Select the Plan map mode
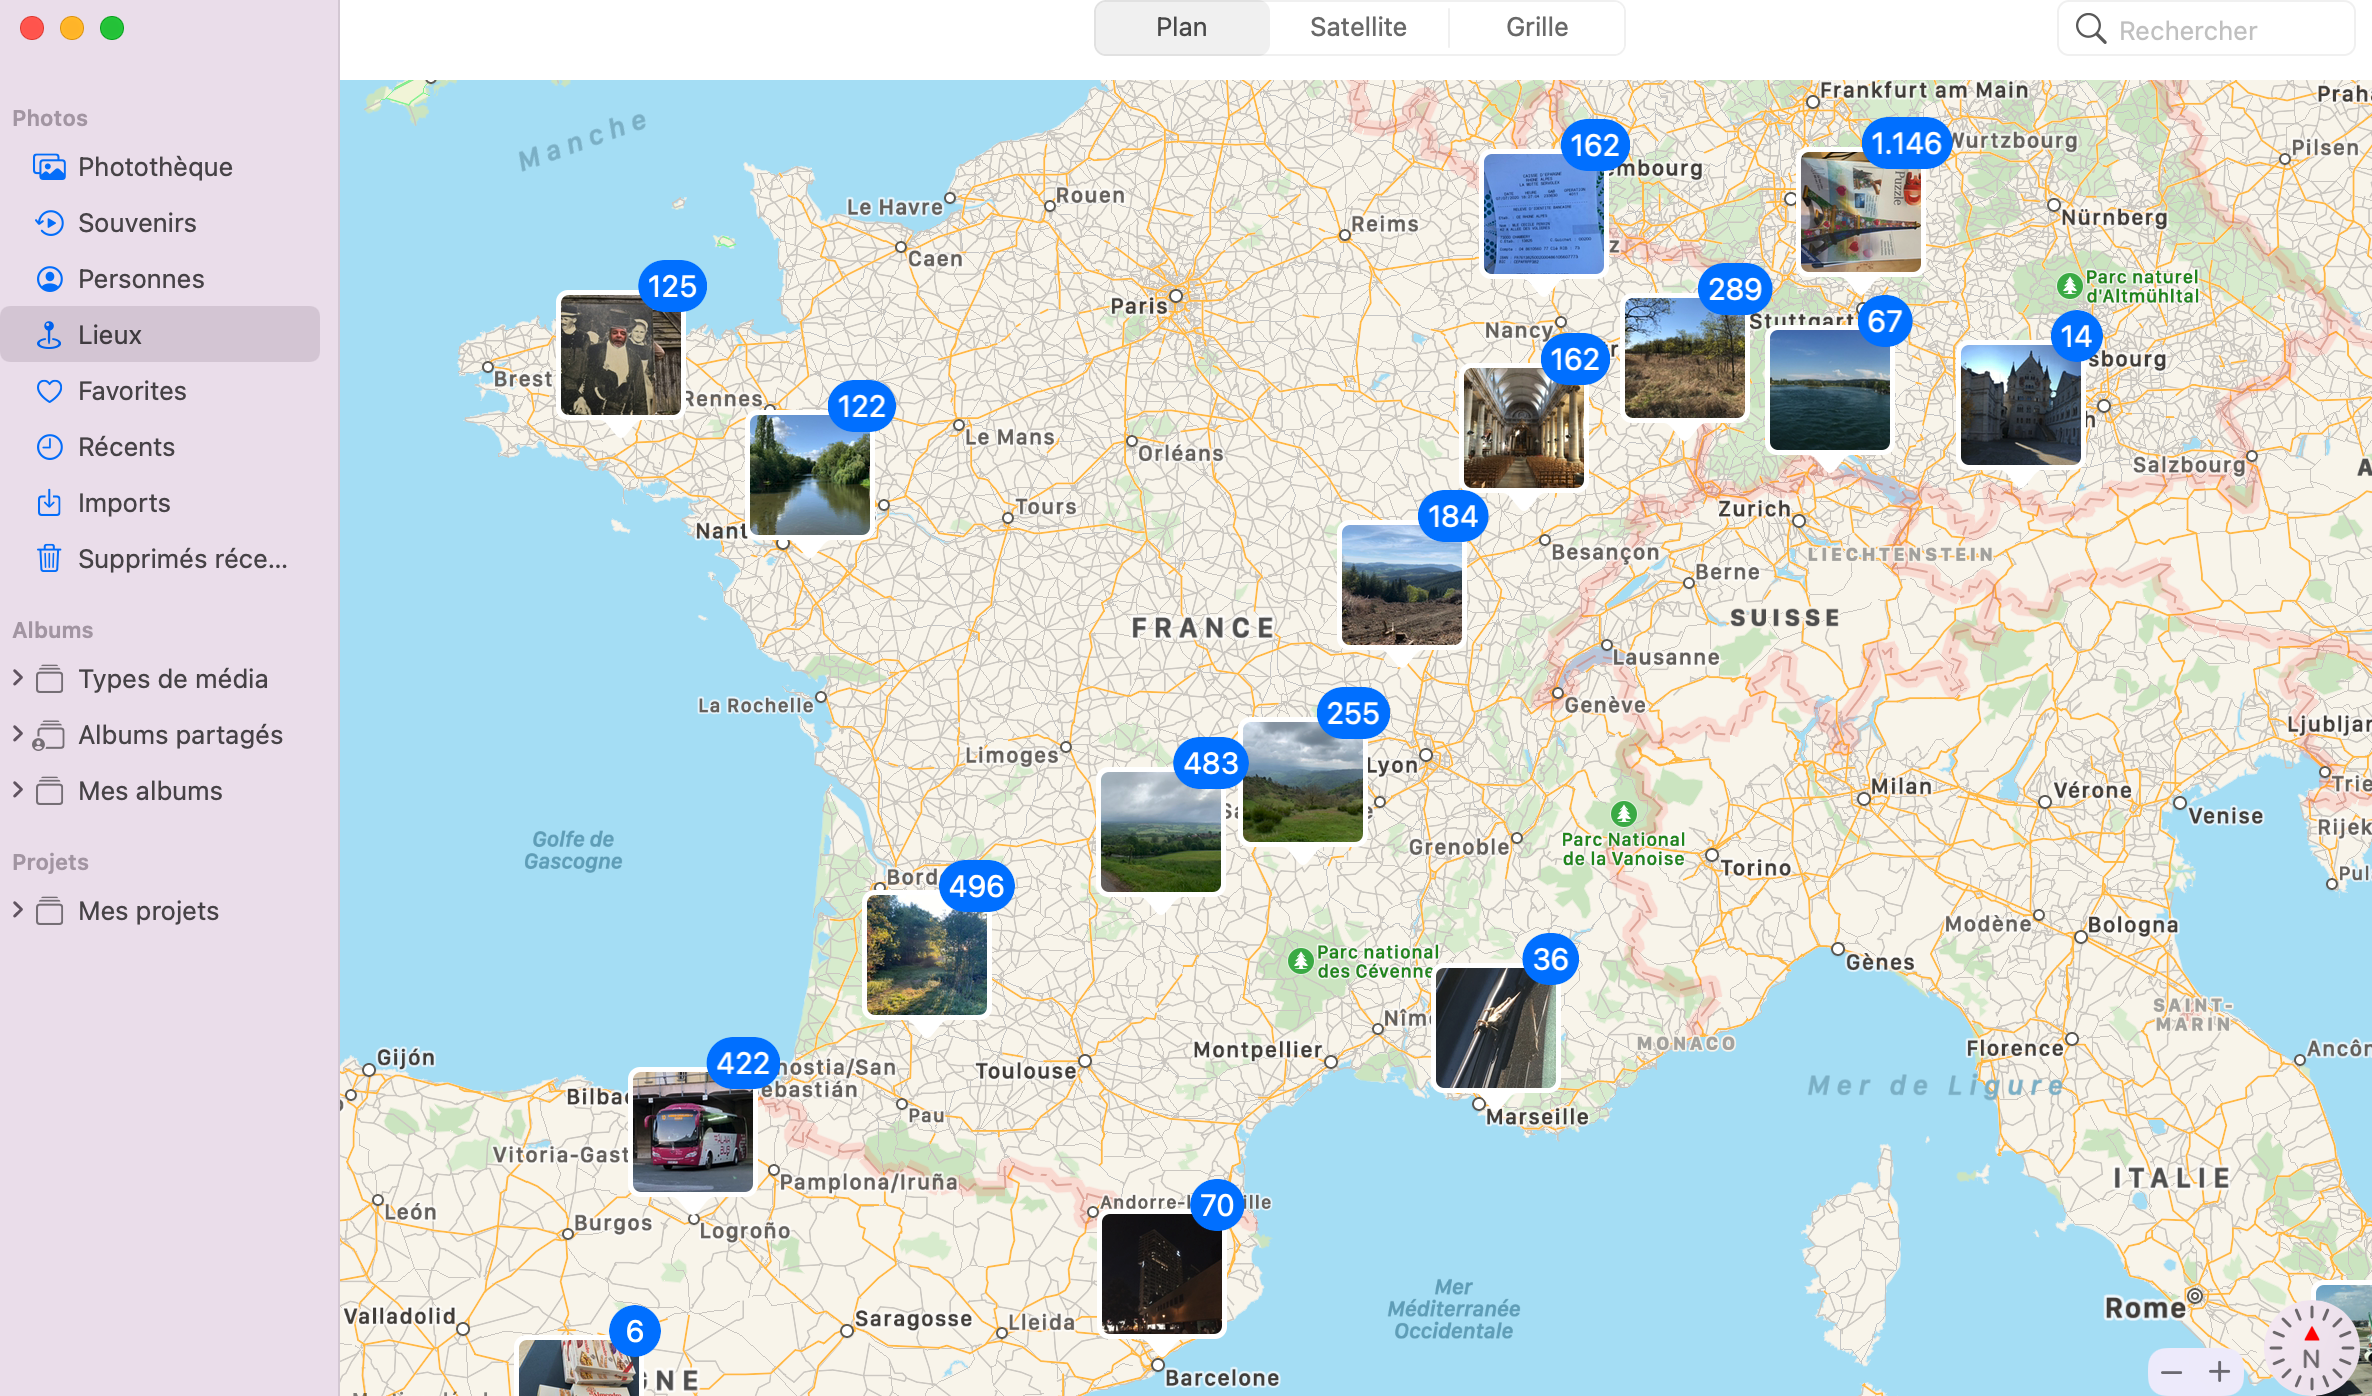The height and width of the screenshot is (1396, 2372). click(1181, 27)
